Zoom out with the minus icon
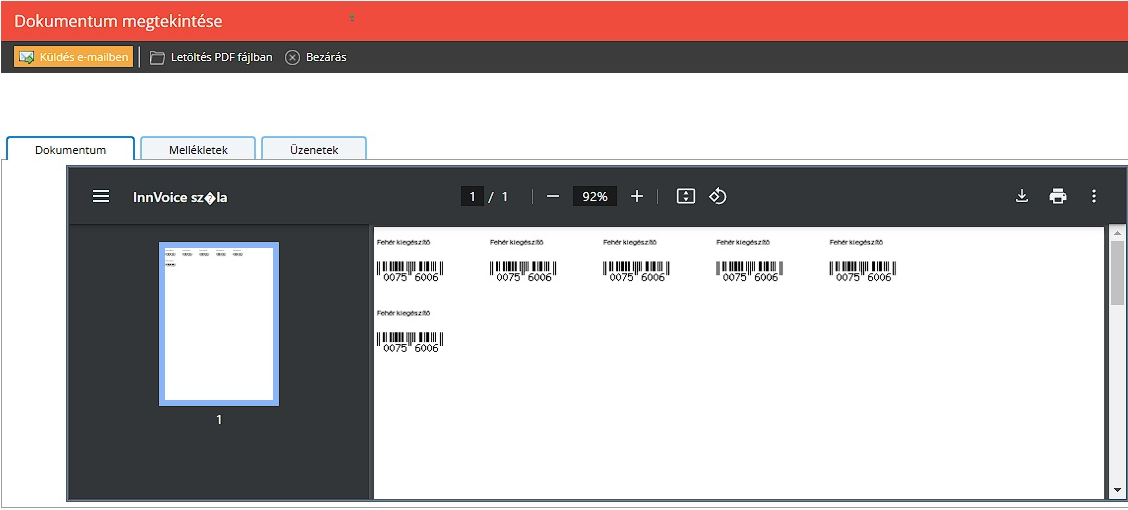1128x510 pixels. pos(552,196)
